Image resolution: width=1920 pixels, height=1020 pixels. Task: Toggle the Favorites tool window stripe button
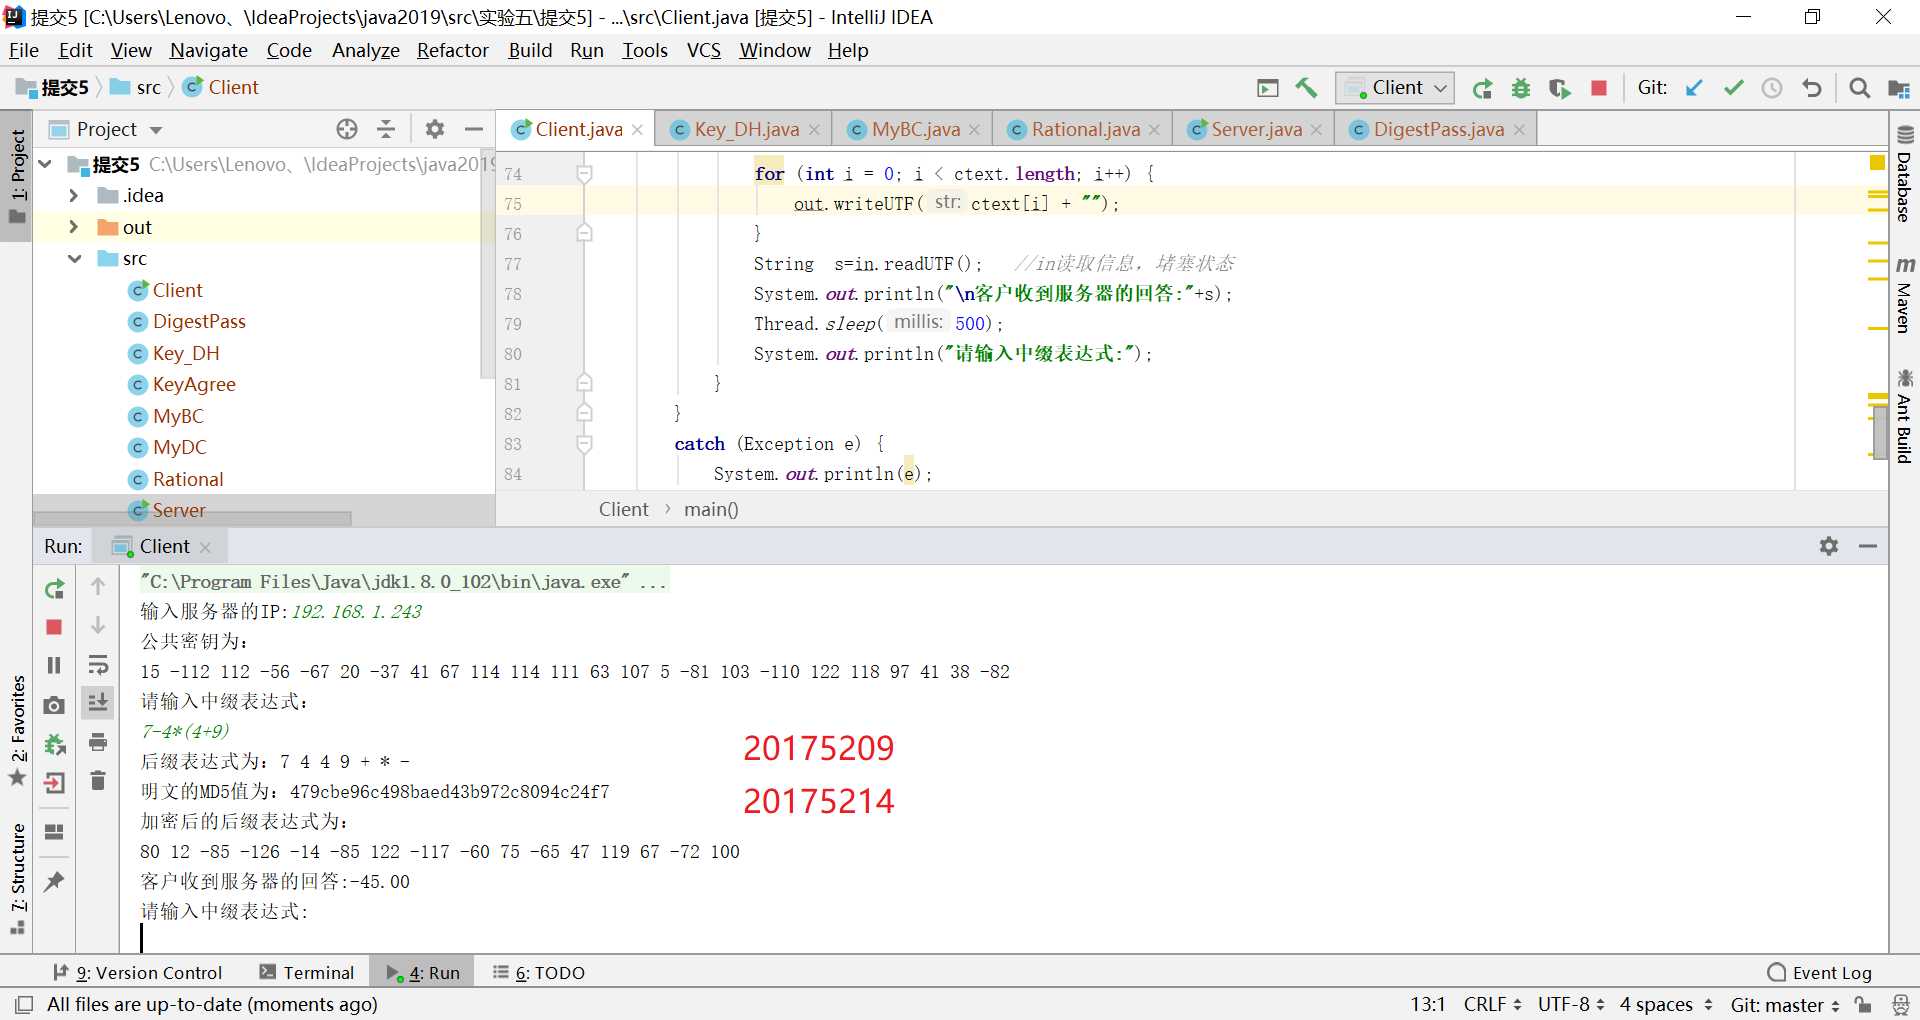pos(17,732)
